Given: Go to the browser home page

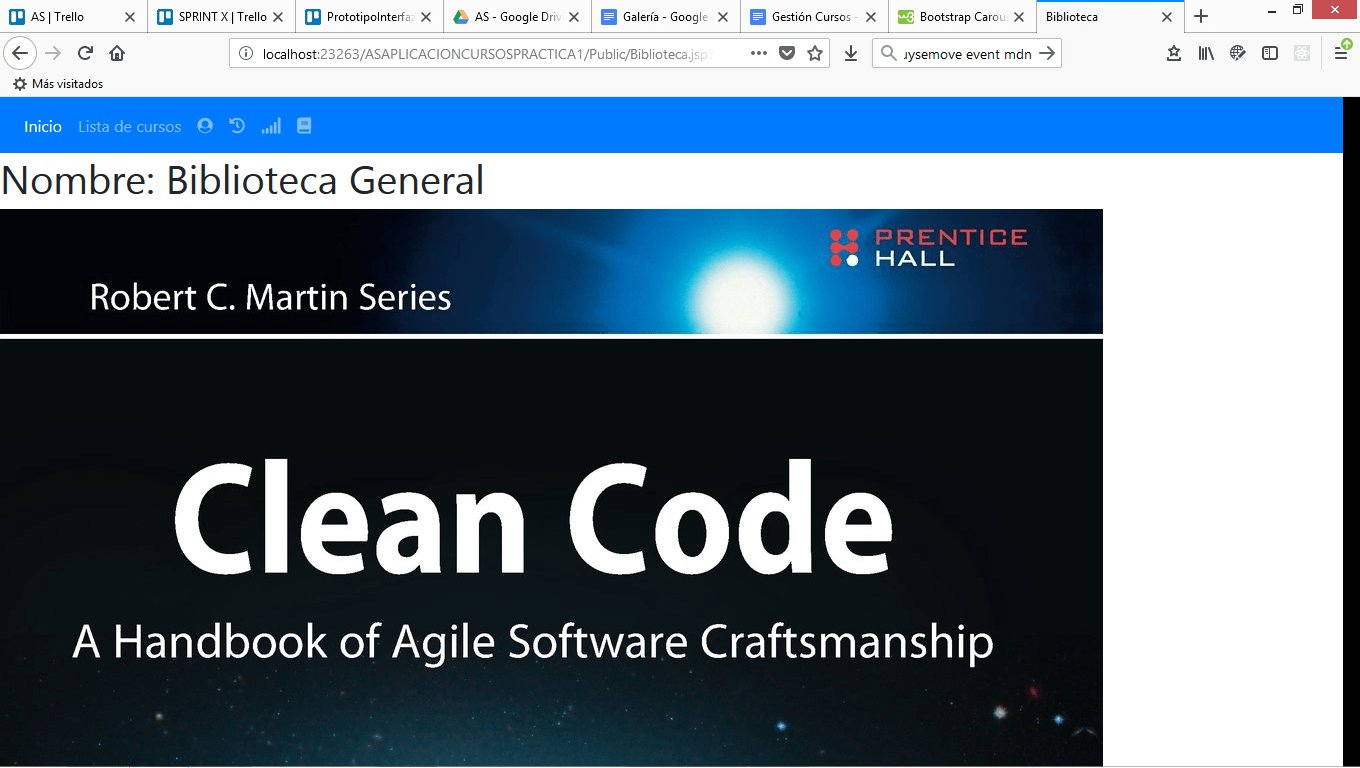Looking at the screenshot, I should tap(117, 53).
